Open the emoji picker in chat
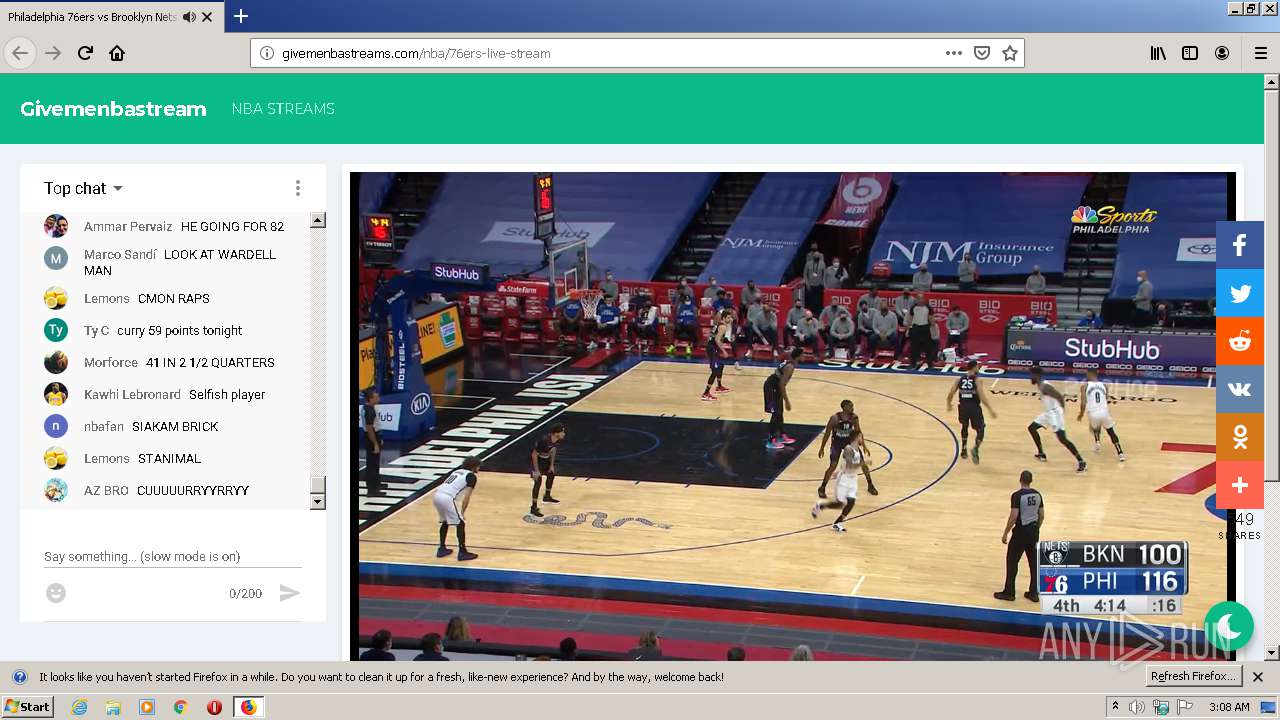The image size is (1280, 720). click(56, 593)
